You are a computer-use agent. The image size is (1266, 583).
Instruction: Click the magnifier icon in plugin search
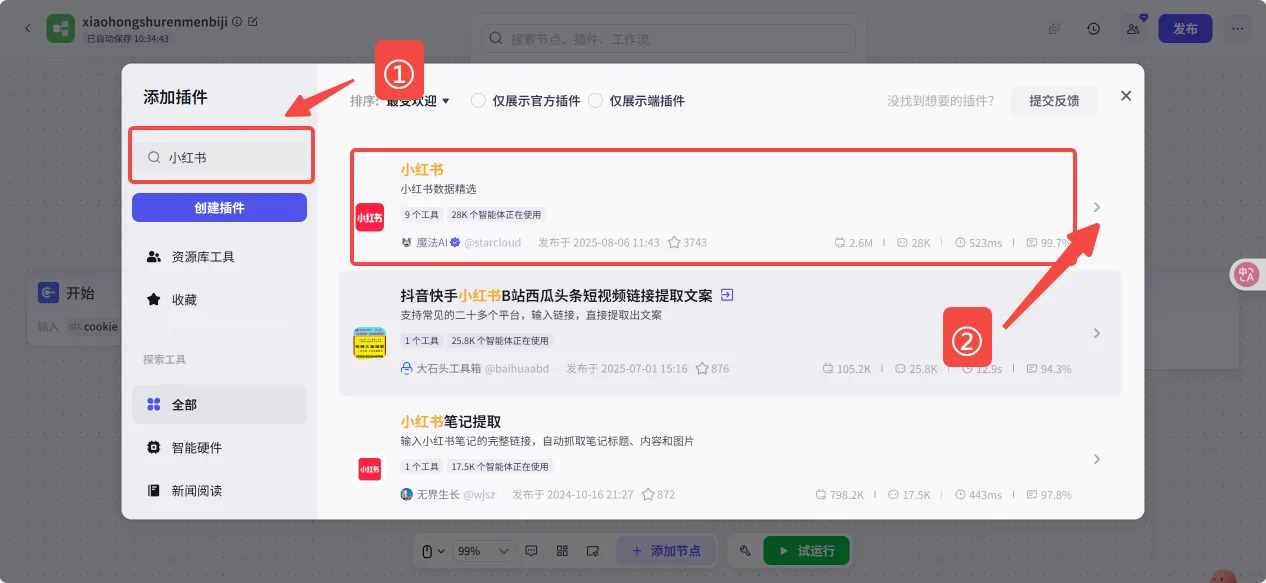tap(154, 157)
